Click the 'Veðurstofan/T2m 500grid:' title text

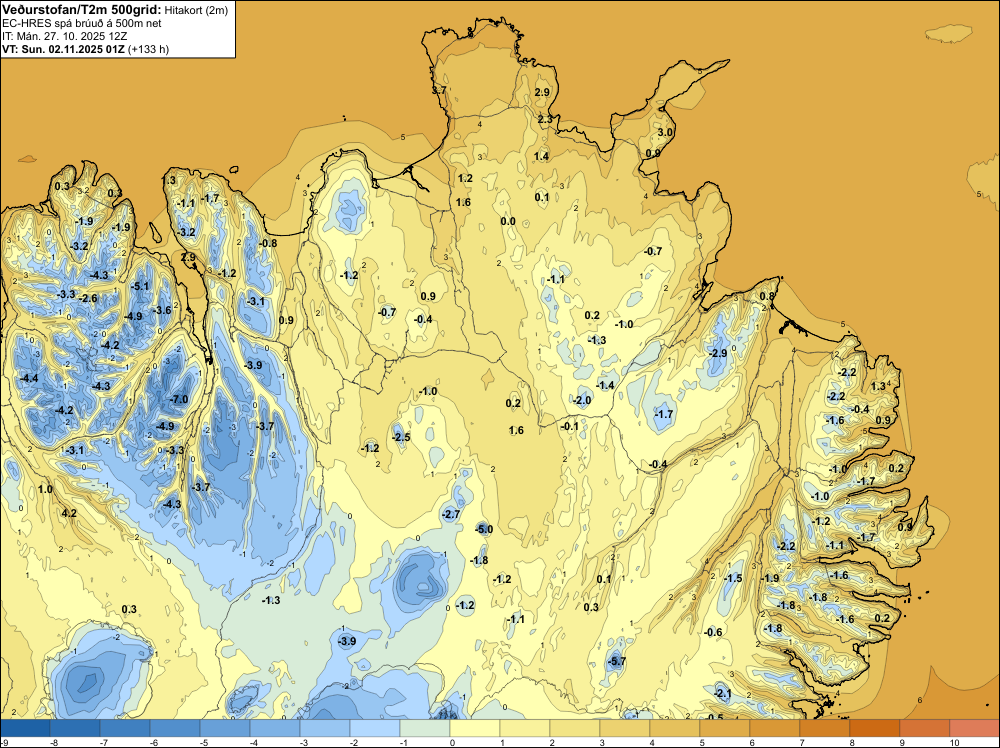[82, 10]
